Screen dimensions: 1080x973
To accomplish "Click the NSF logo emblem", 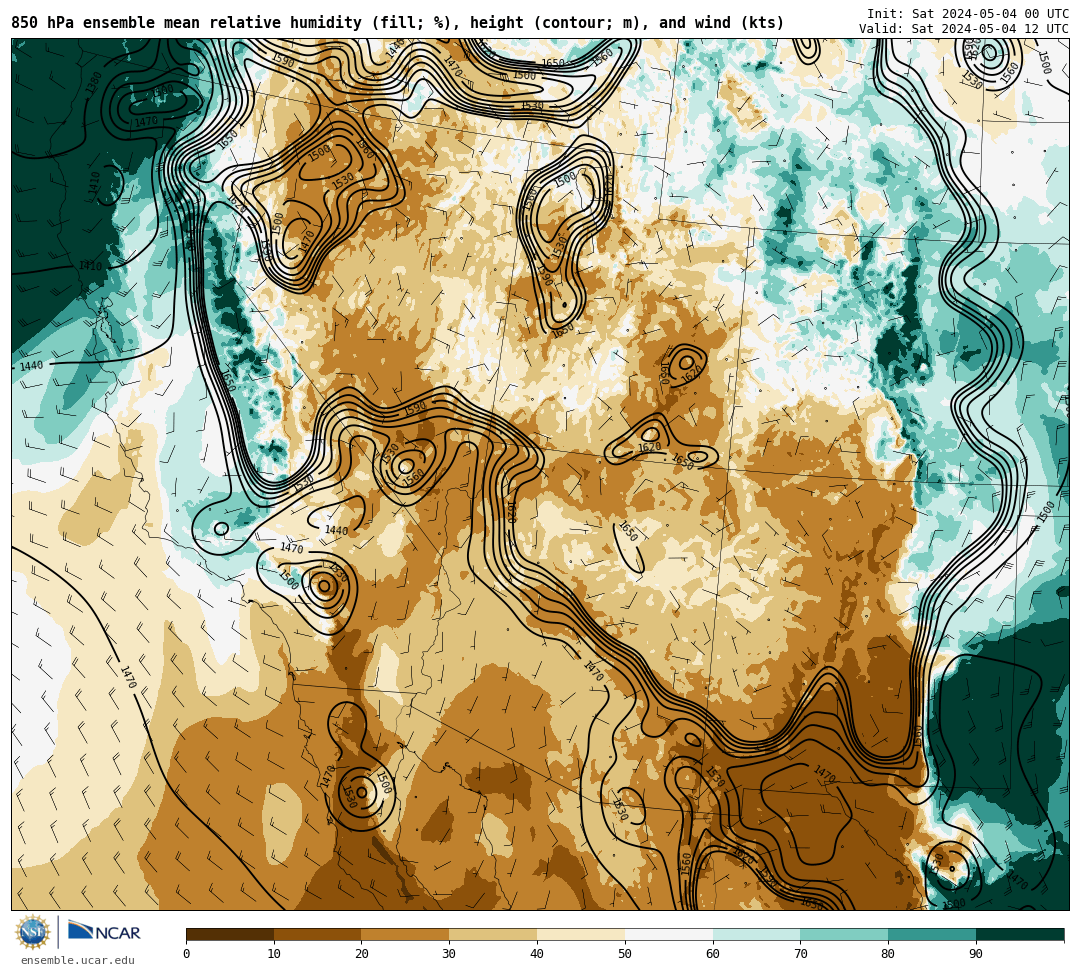I will pos(32,932).
